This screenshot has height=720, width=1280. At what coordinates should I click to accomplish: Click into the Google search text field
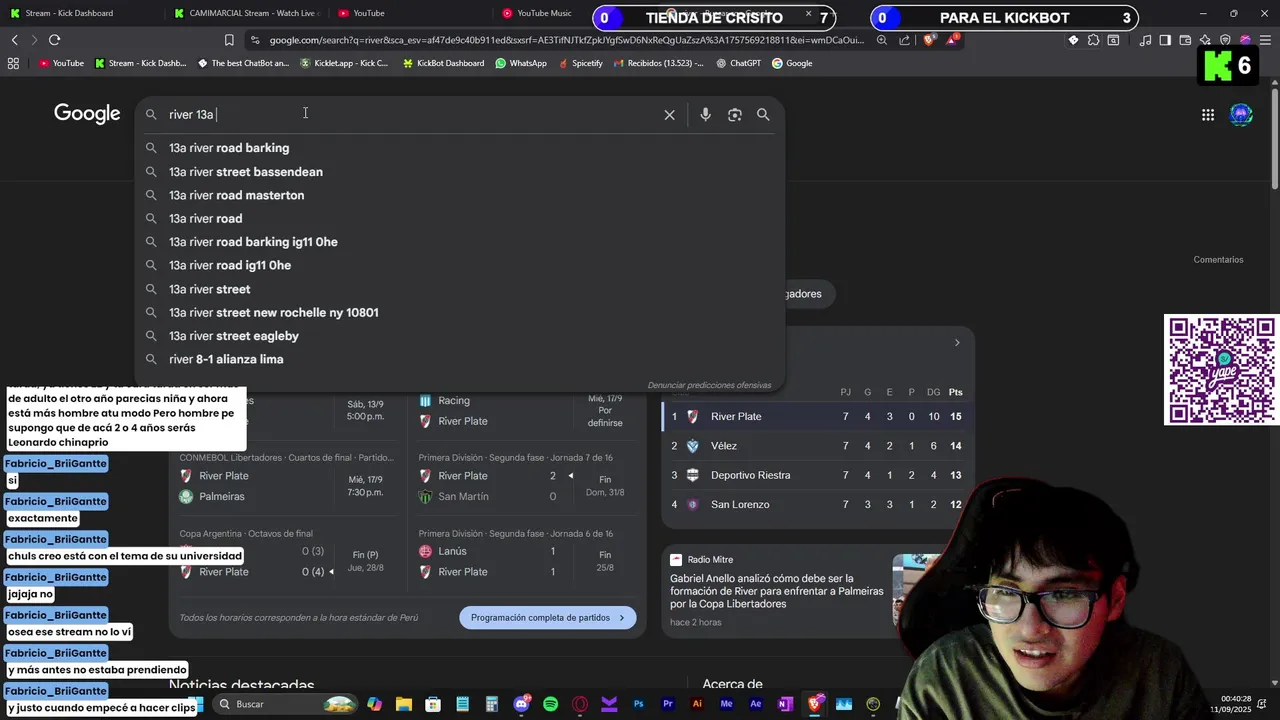tap(410, 115)
